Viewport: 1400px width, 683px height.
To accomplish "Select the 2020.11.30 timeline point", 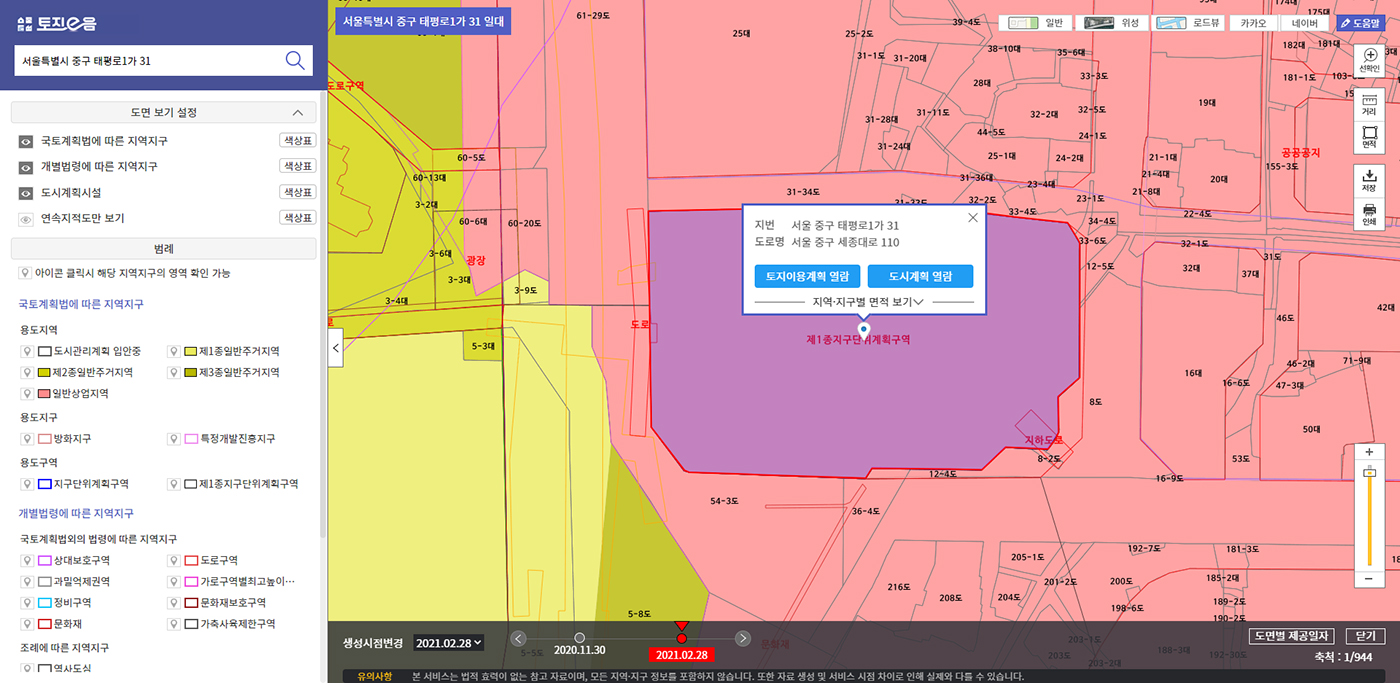I will [579, 638].
